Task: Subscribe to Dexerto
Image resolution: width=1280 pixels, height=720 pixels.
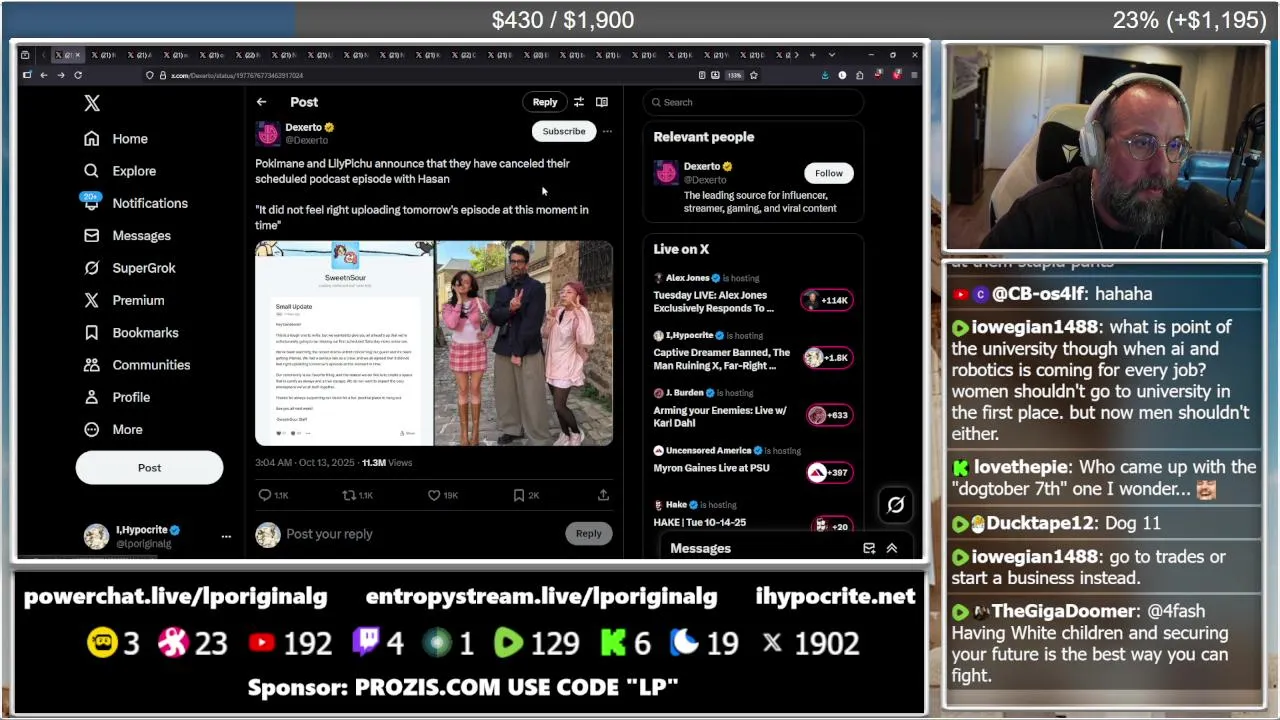Action: pyautogui.click(x=564, y=131)
